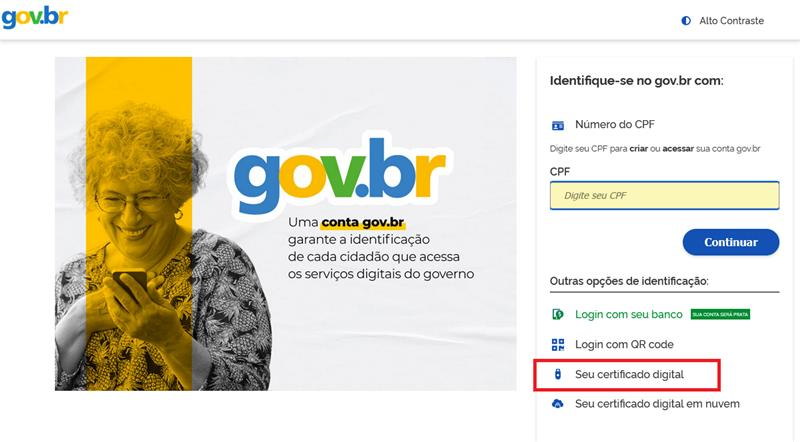Toggle Alto Contraste mode
800x442 pixels.
pyautogui.click(x=723, y=21)
